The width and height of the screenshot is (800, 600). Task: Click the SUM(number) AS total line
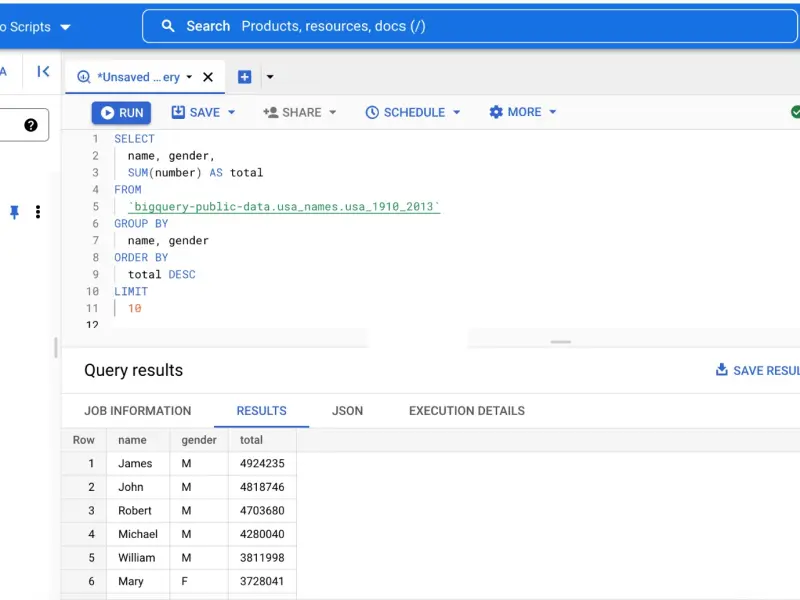click(x=195, y=172)
